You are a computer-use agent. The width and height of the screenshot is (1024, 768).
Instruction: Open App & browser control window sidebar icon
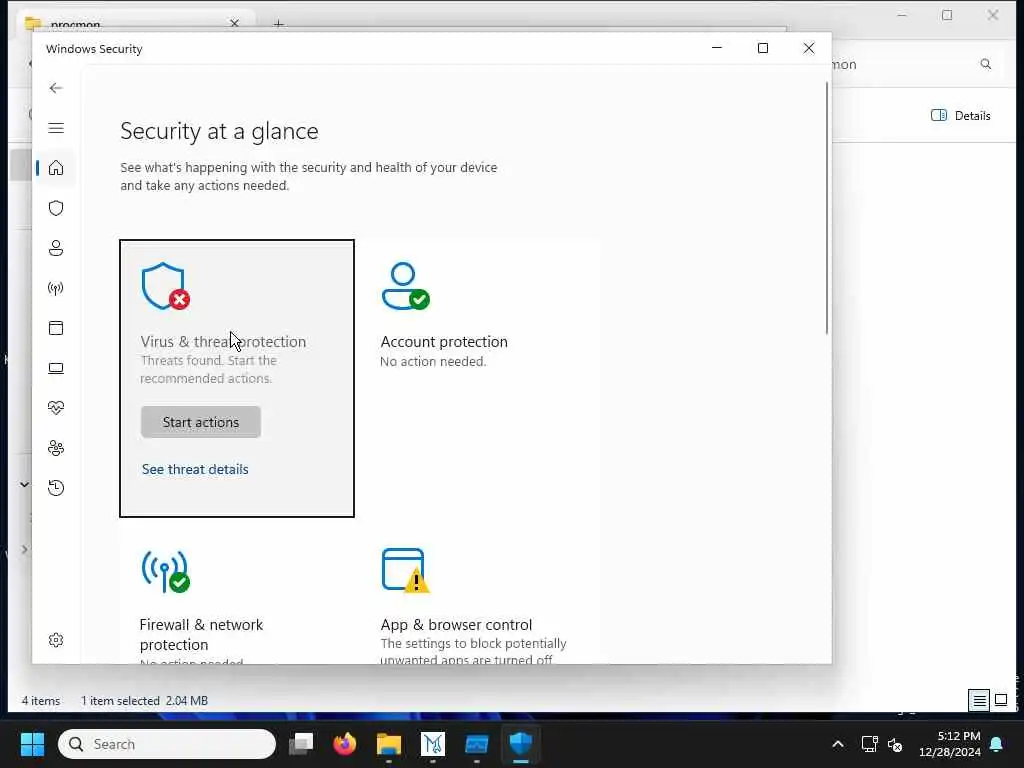click(56, 328)
